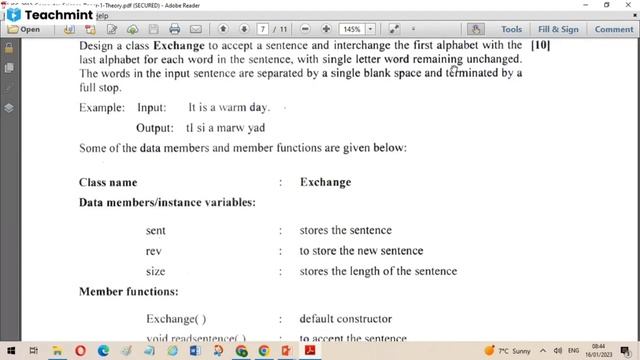
Task: Launch Opera browser from taskbar
Action: (80, 351)
